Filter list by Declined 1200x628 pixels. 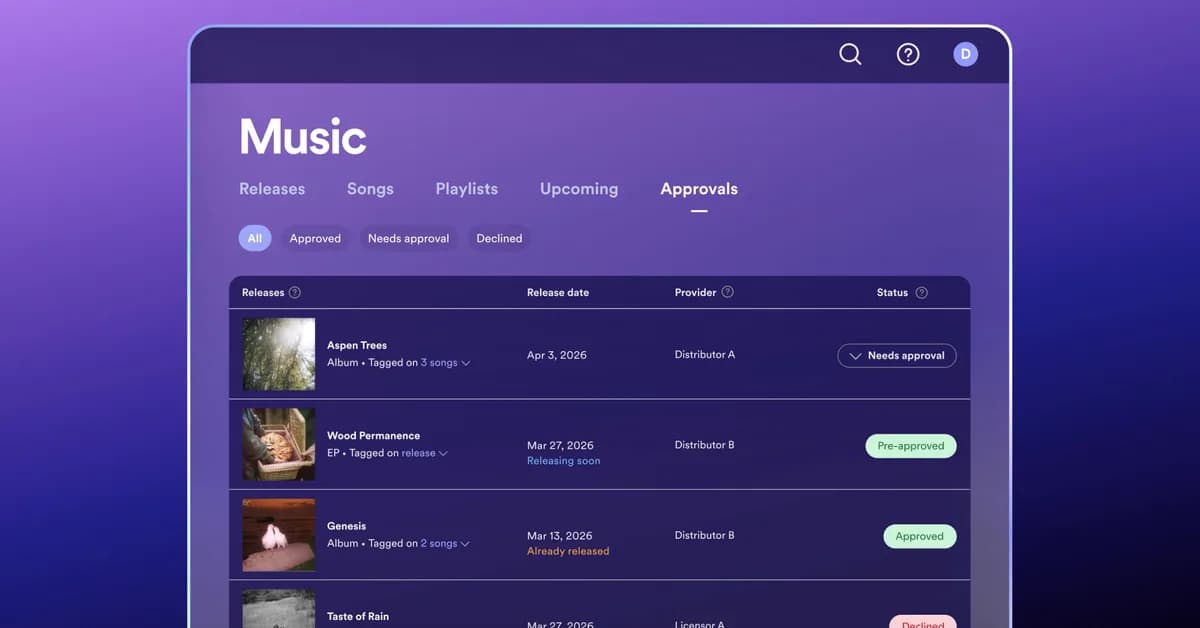499,238
